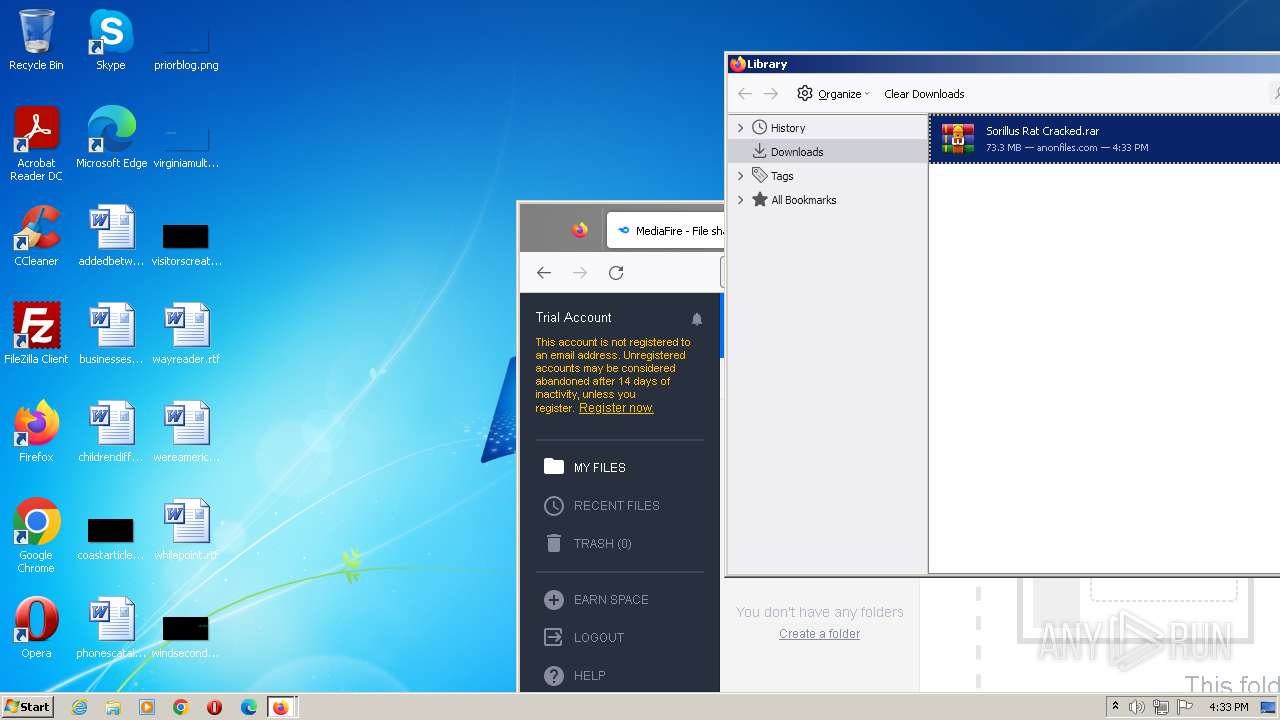Viewport: 1280px width, 720px height.
Task: Open Chrome from the taskbar
Action: (x=180, y=707)
